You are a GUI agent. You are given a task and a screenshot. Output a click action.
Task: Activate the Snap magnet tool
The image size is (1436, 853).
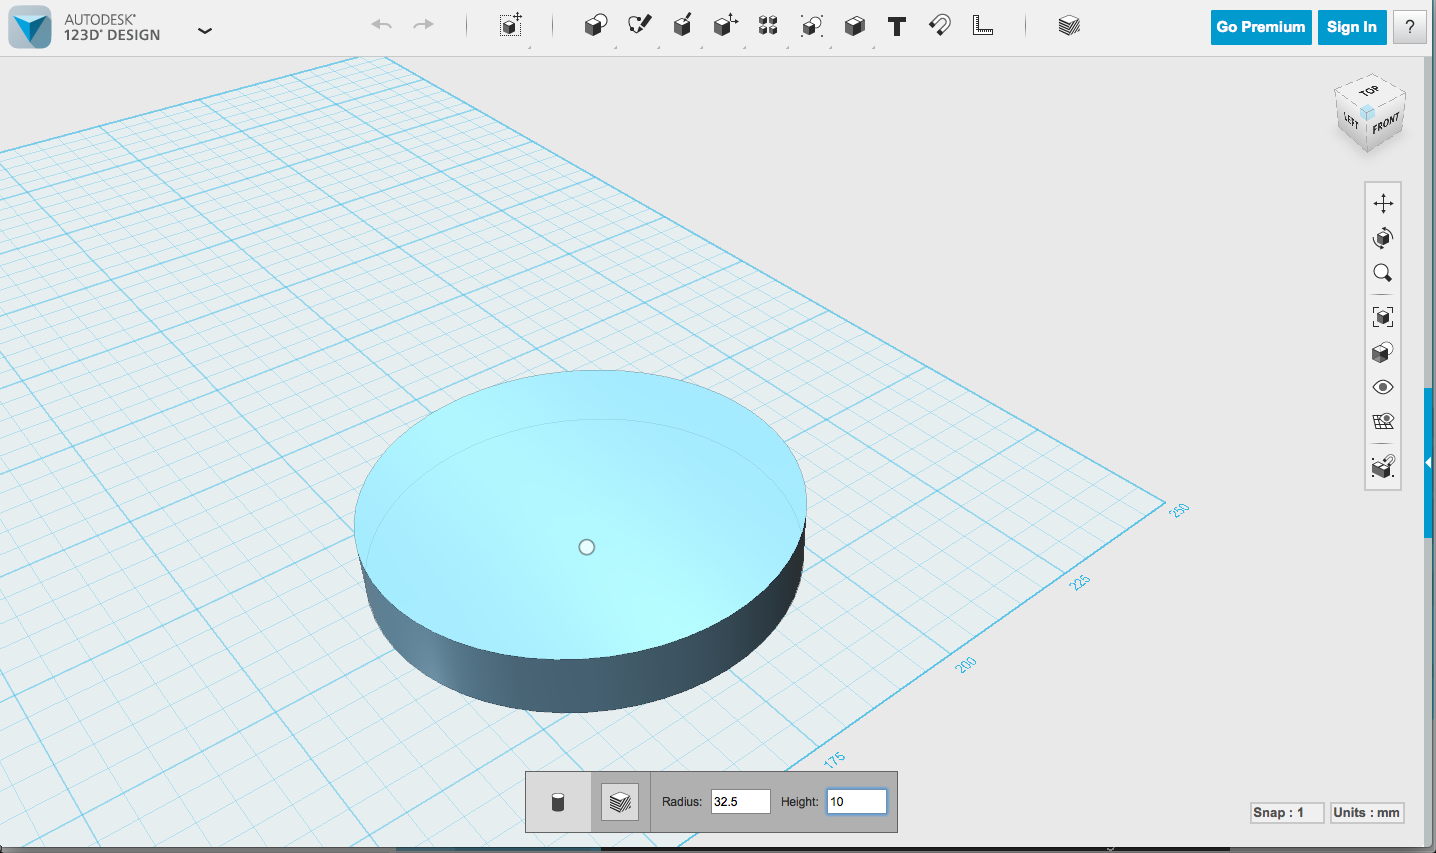tap(940, 27)
